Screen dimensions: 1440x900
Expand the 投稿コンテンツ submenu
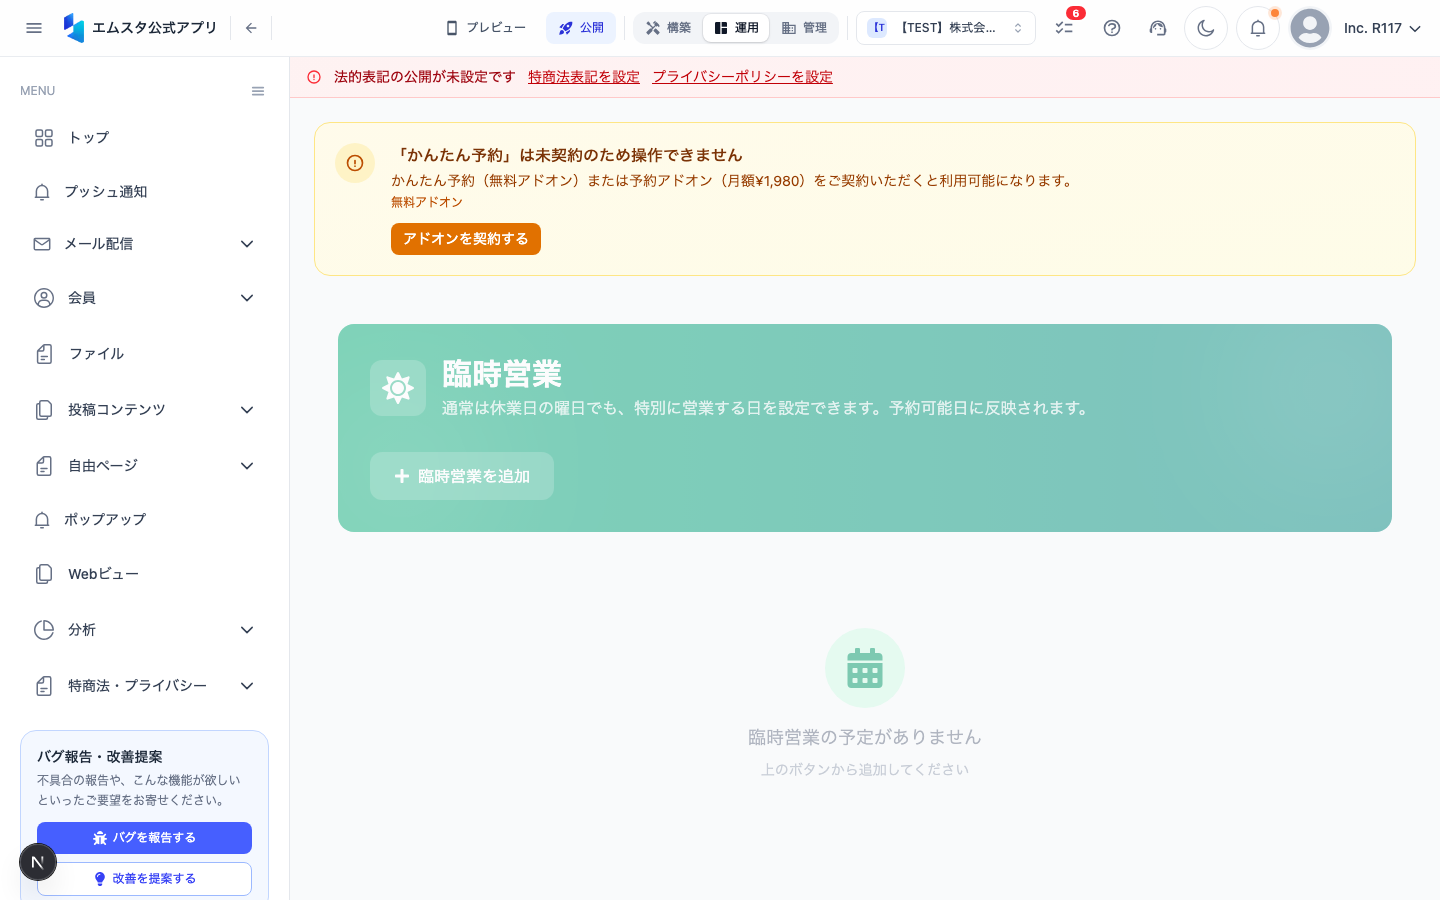[247, 410]
